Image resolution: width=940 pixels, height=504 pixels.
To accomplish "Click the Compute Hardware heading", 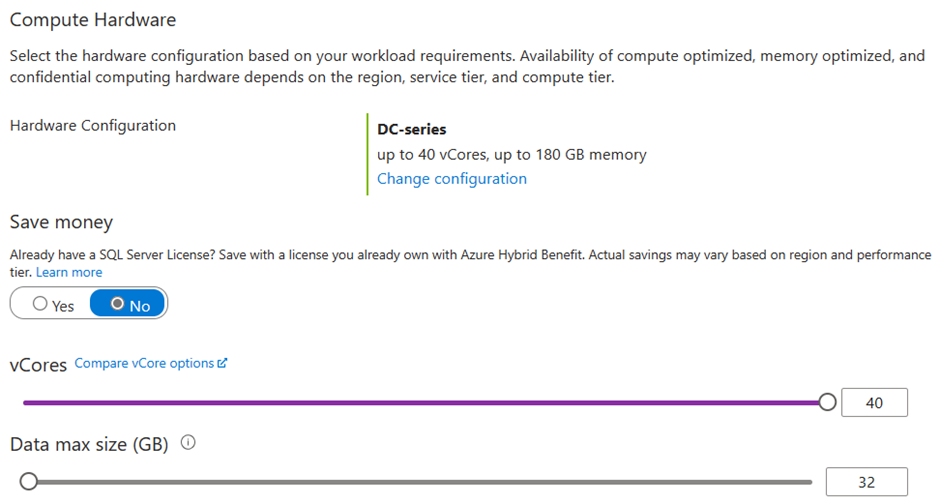I will [x=93, y=20].
